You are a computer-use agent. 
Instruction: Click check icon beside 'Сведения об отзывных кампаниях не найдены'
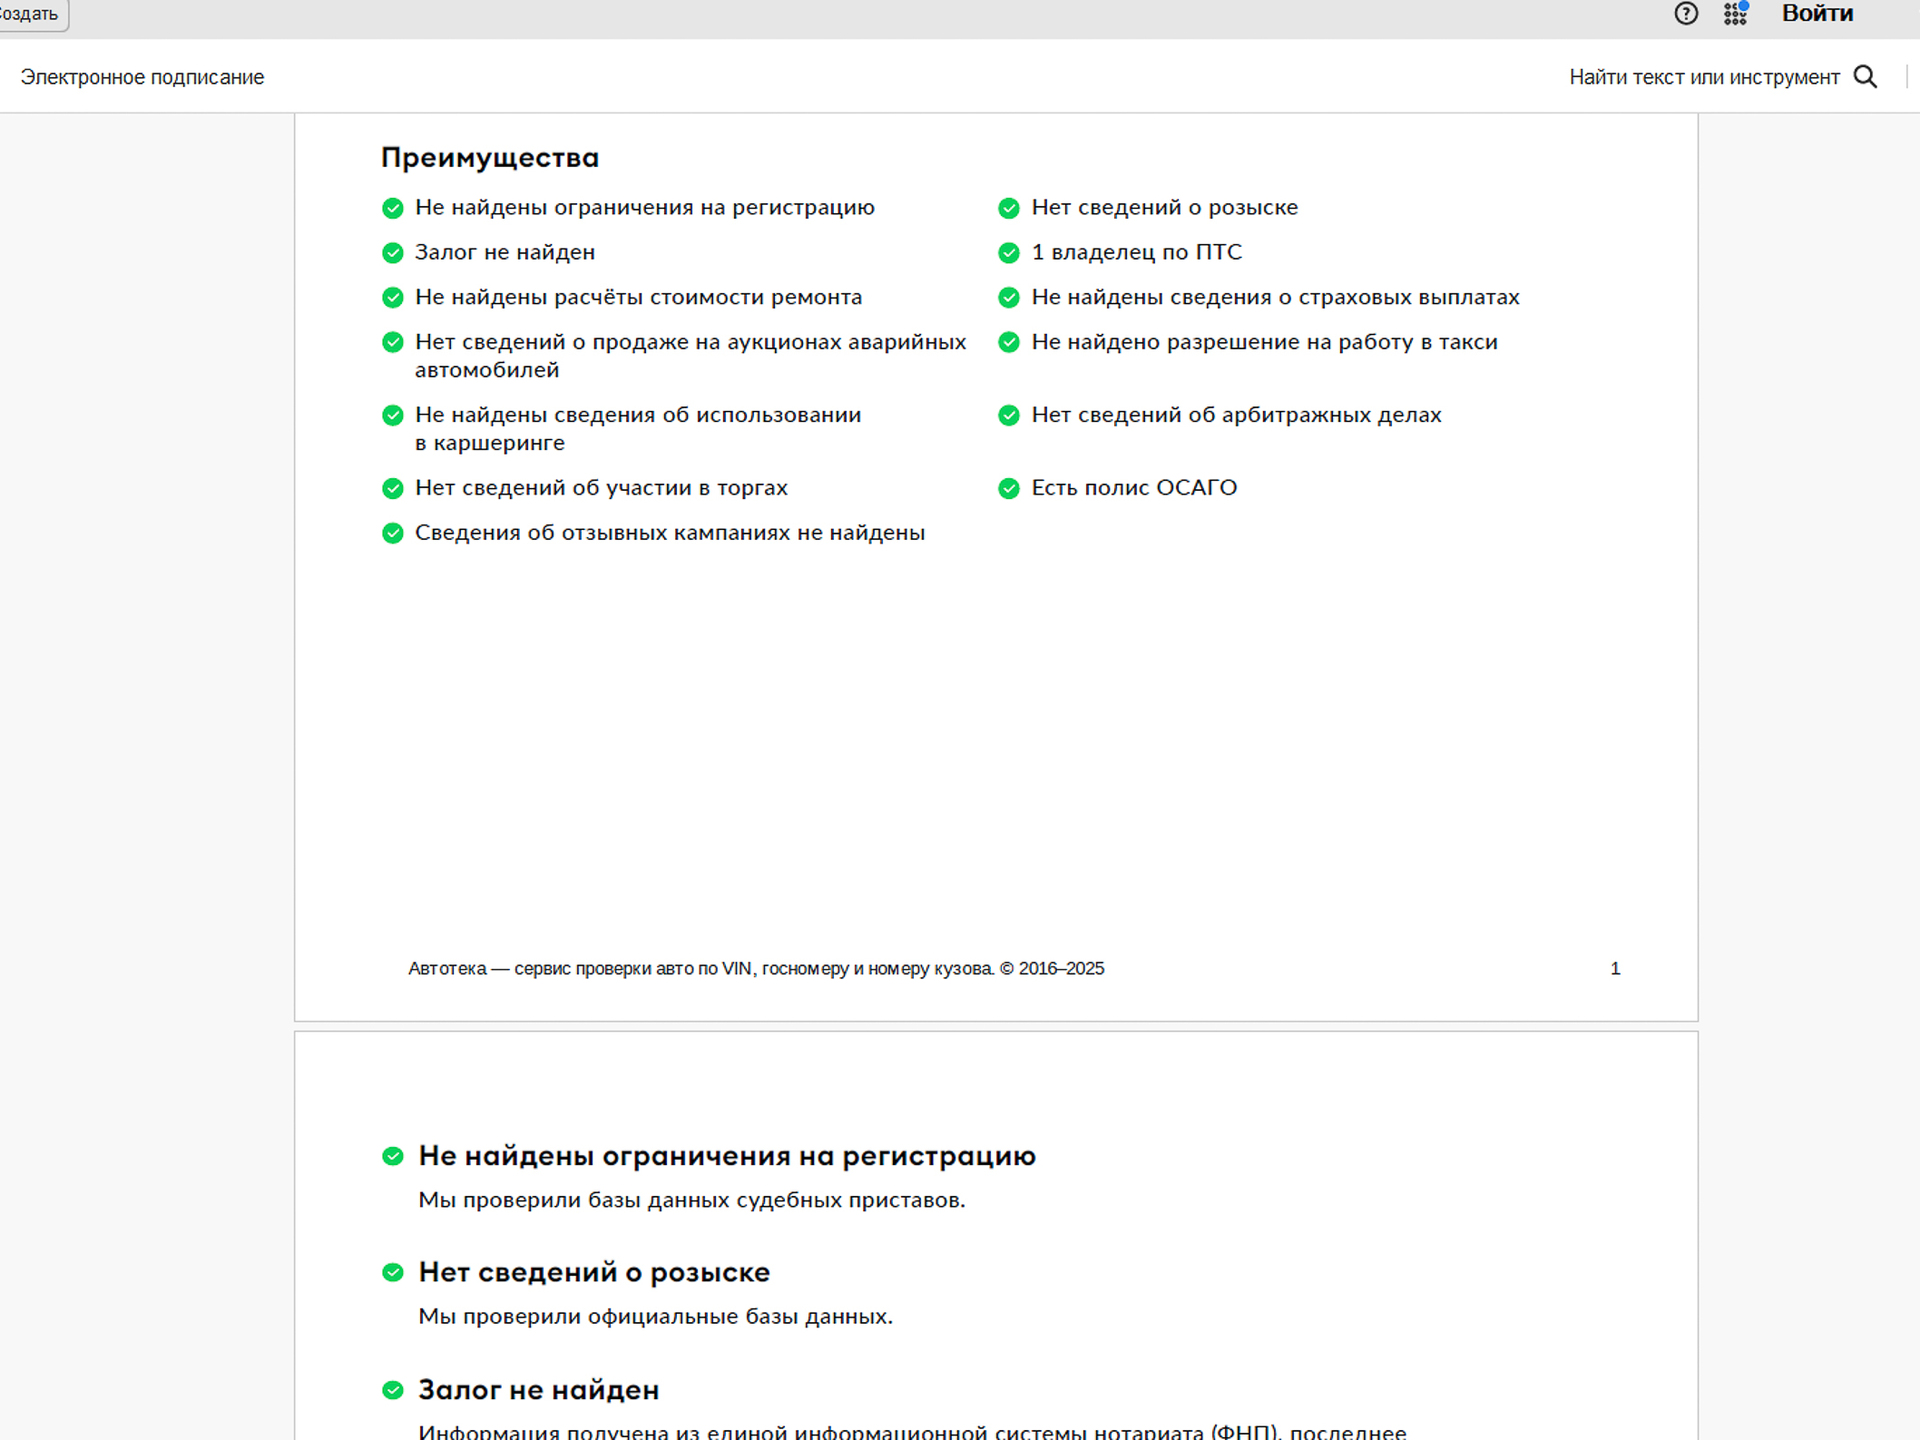pos(393,533)
